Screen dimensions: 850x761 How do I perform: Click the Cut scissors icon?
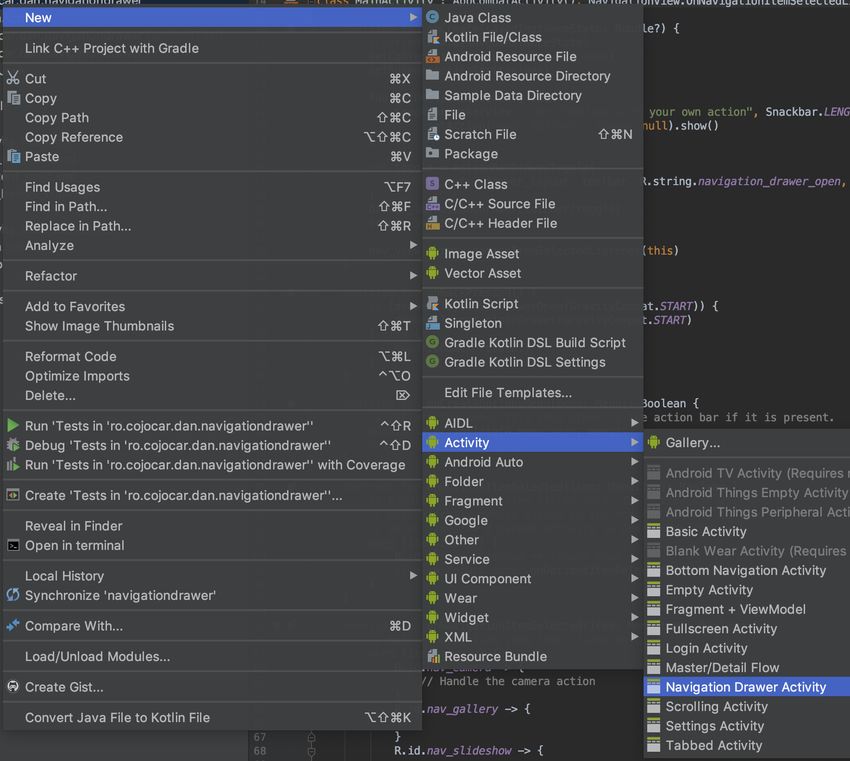coord(13,78)
